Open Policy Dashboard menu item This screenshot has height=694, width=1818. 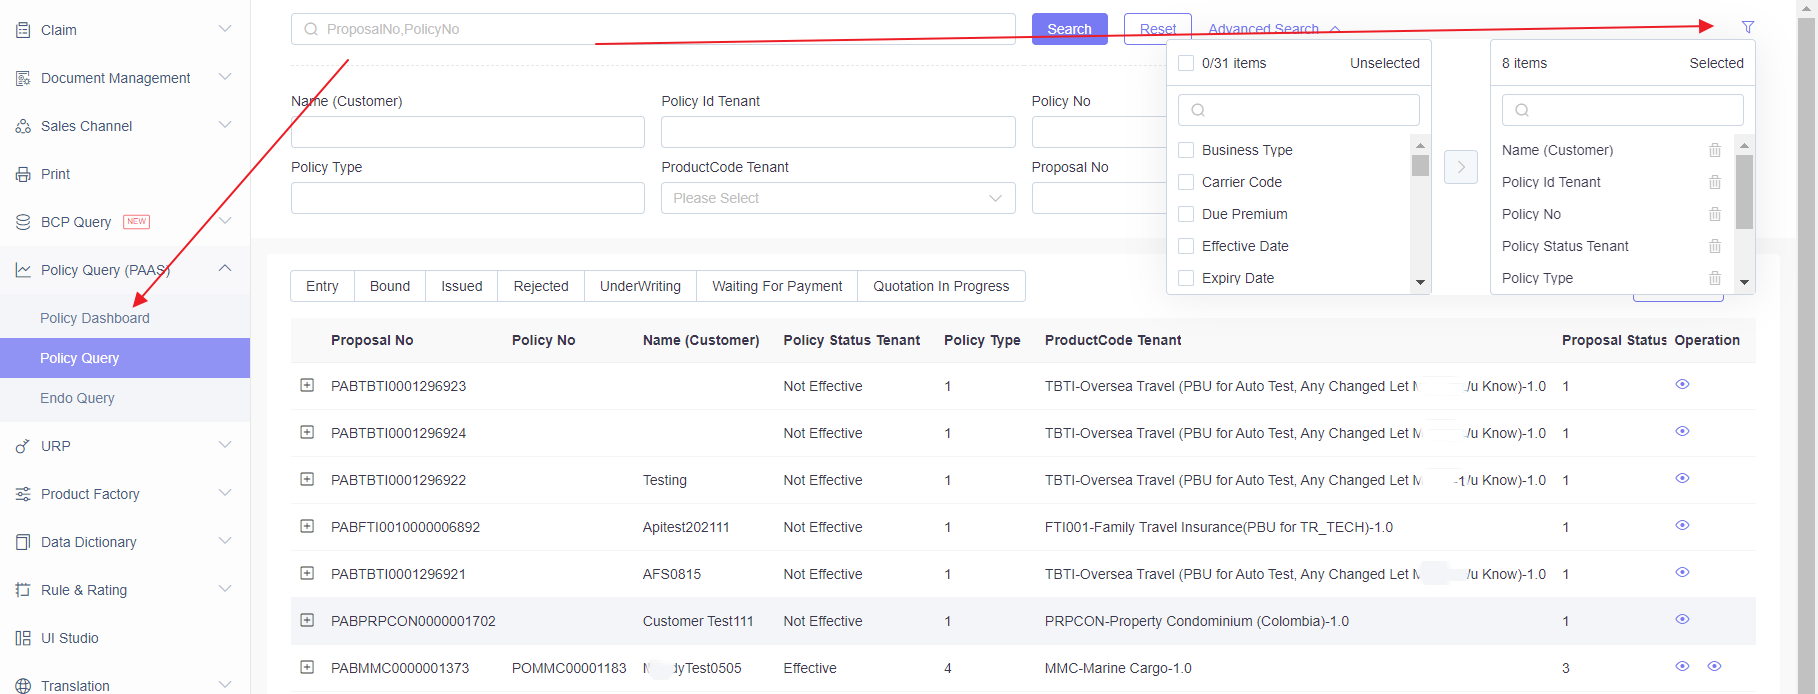[95, 318]
